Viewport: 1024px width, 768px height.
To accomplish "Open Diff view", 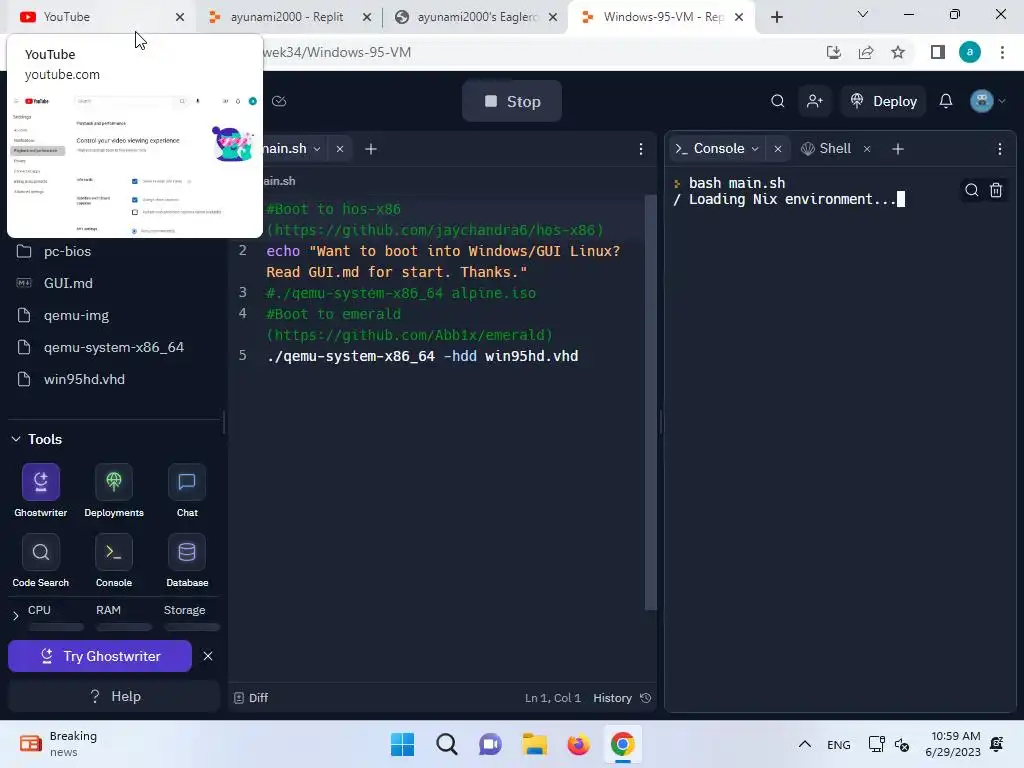I will click(x=251, y=698).
